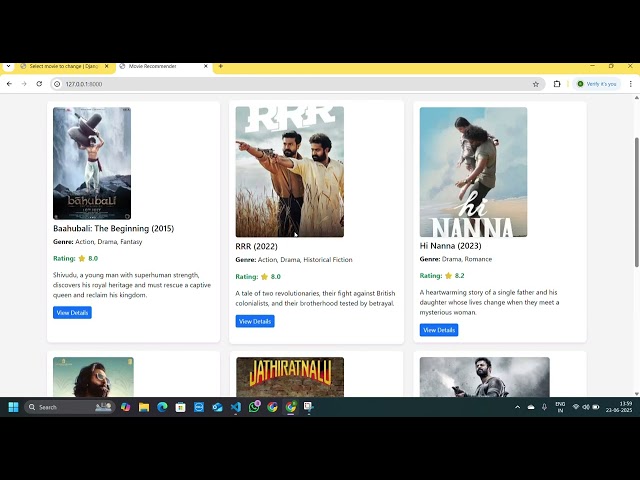Open the first Chrome taskbar icon
The image size is (640, 480).
tap(272, 407)
